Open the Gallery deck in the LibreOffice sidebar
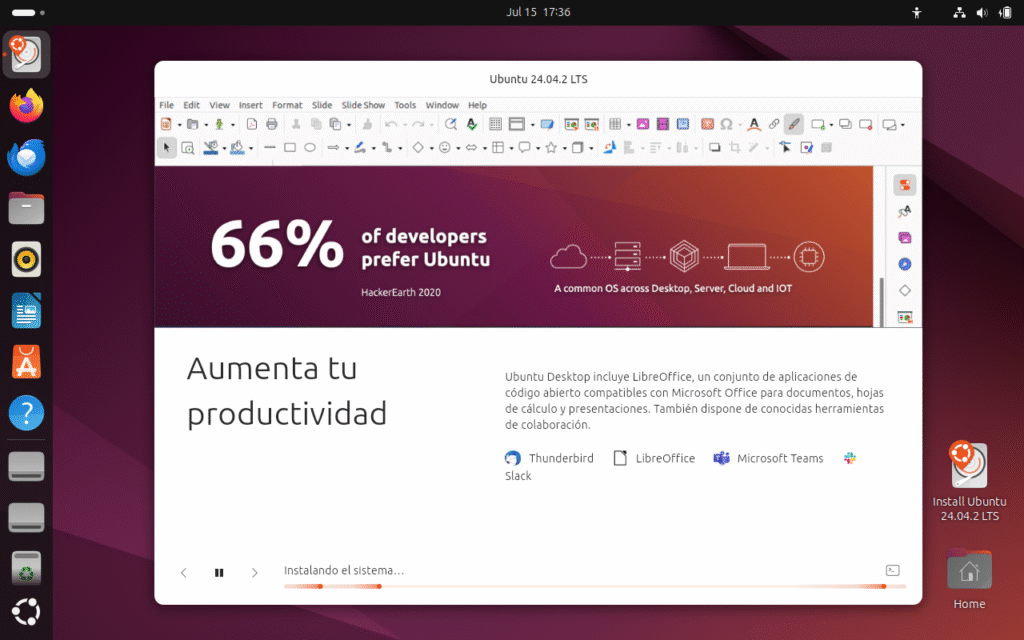 (x=904, y=238)
